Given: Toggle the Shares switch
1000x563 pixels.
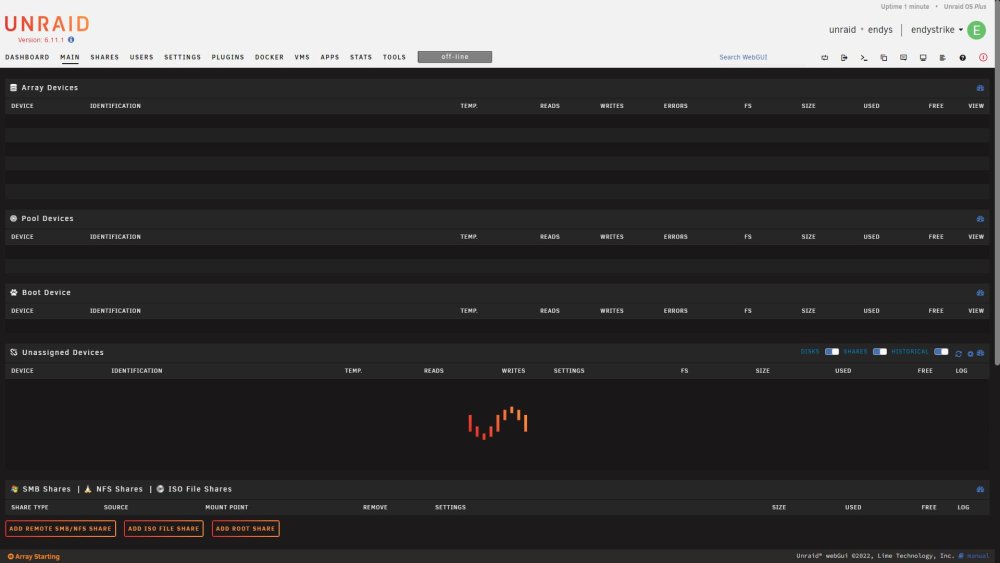Looking at the screenshot, I should coord(879,351).
